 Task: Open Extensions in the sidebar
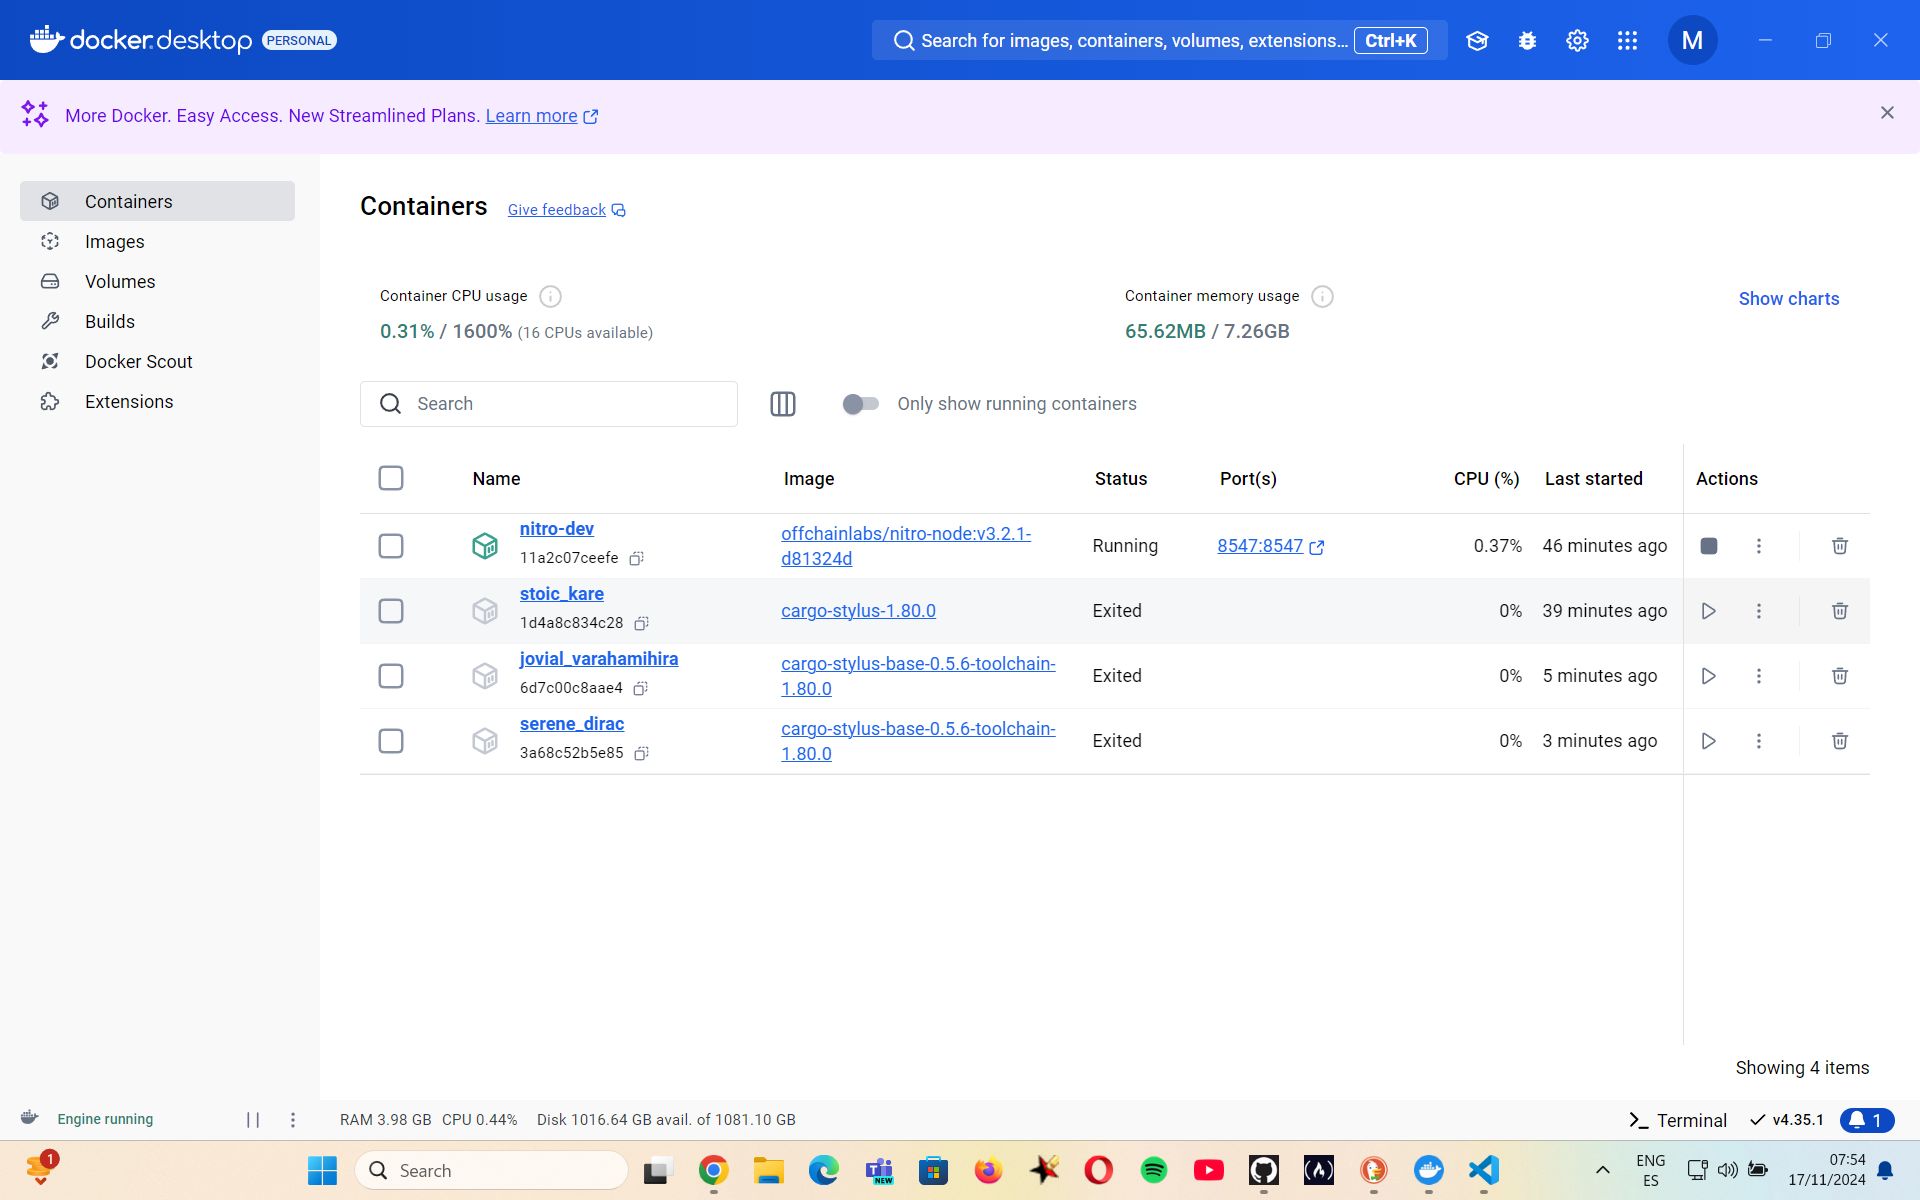(x=157, y=401)
